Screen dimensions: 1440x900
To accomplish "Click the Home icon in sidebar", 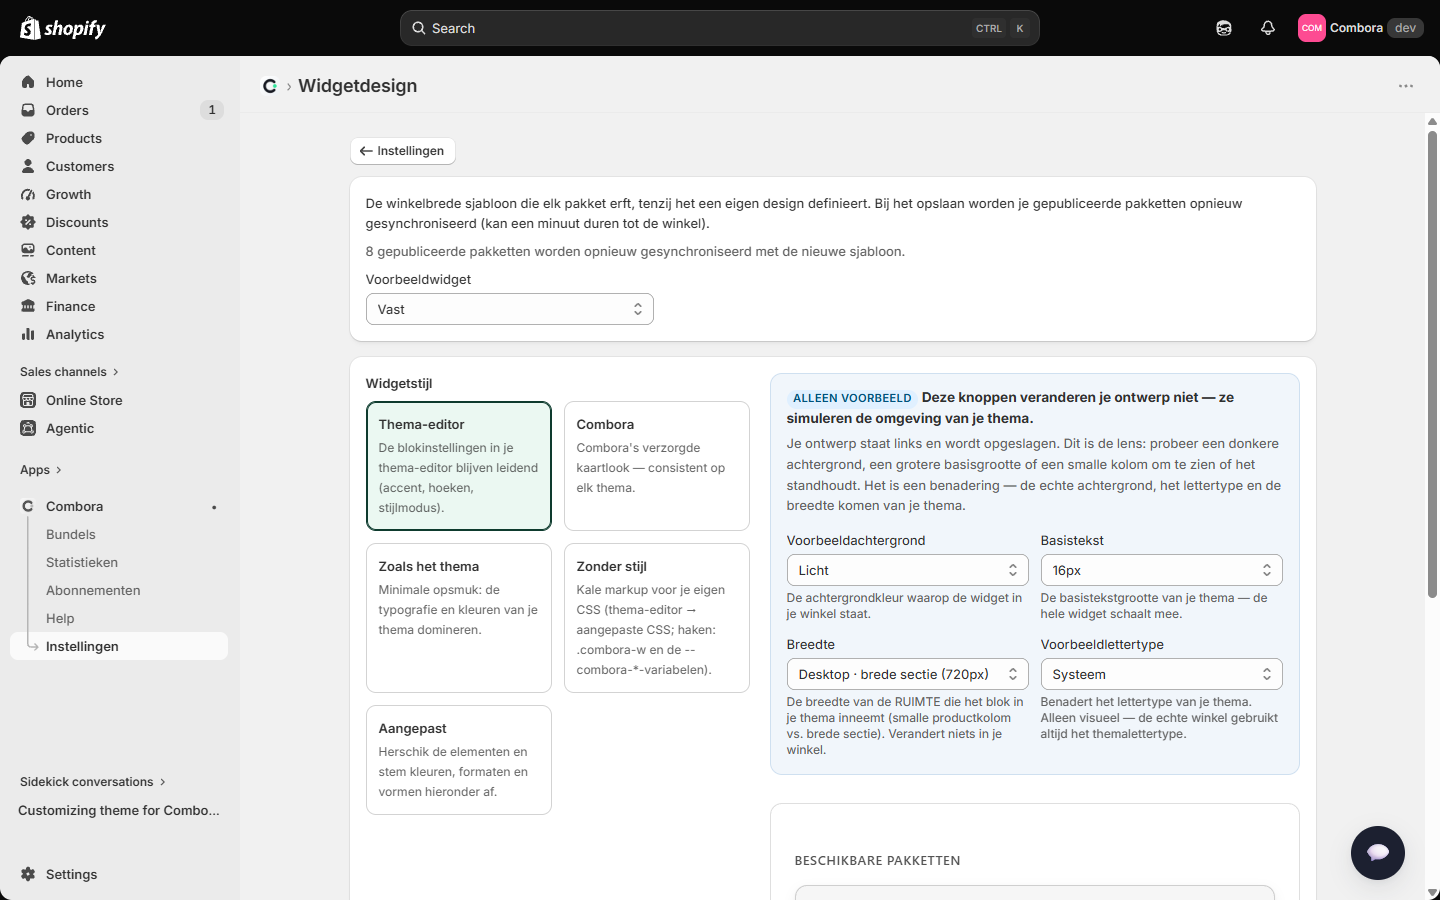I will coord(28,82).
